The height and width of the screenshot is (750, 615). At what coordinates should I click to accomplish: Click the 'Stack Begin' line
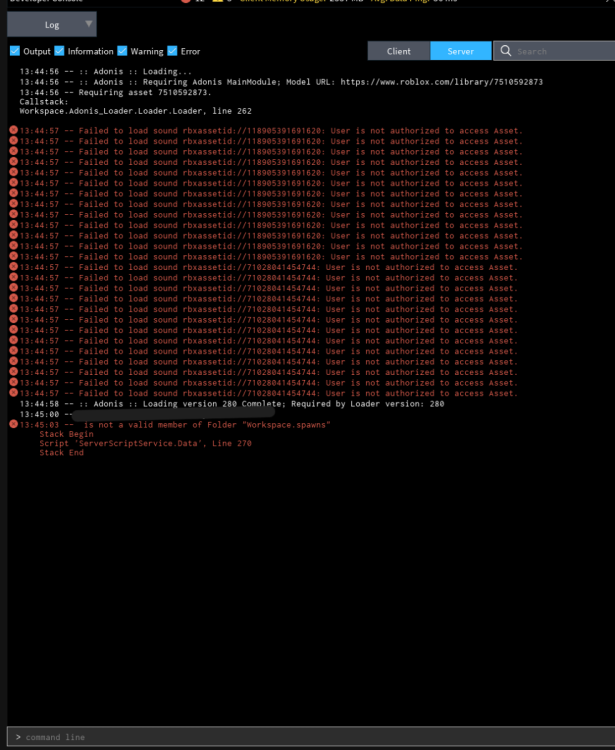pos(66,434)
